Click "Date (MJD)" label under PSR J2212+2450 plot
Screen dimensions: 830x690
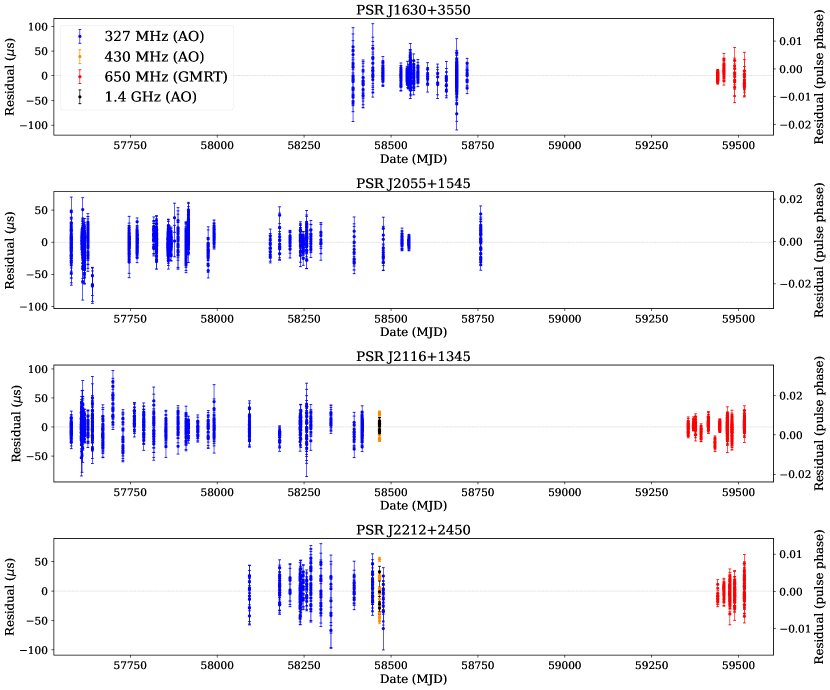(x=413, y=679)
